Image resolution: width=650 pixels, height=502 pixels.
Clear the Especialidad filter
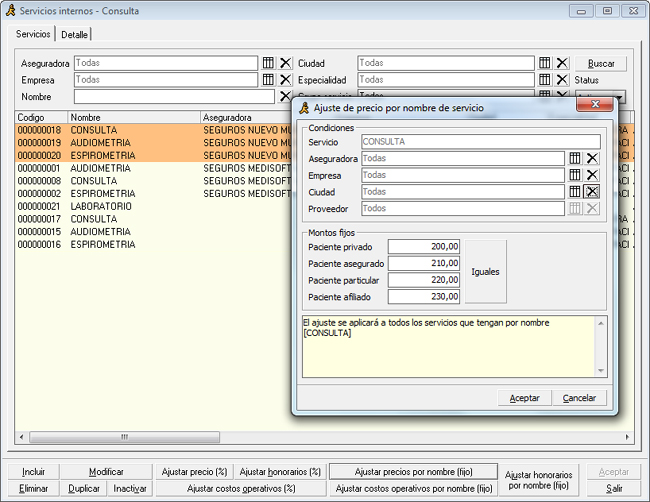click(x=562, y=80)
